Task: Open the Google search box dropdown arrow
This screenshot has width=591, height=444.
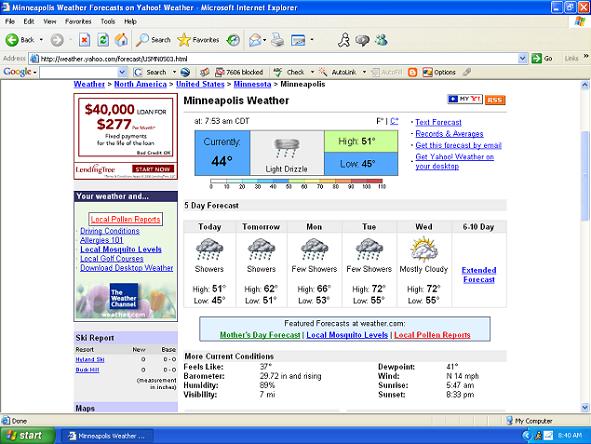Action: click(122, 72)
